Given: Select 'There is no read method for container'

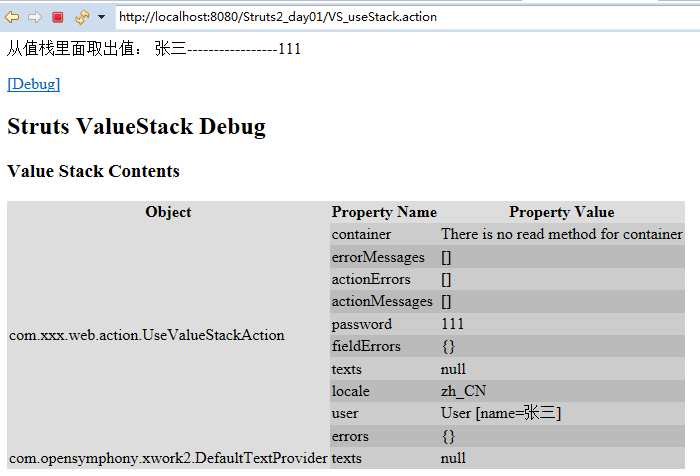Looking at the screenshot, I should pos(562,234).
